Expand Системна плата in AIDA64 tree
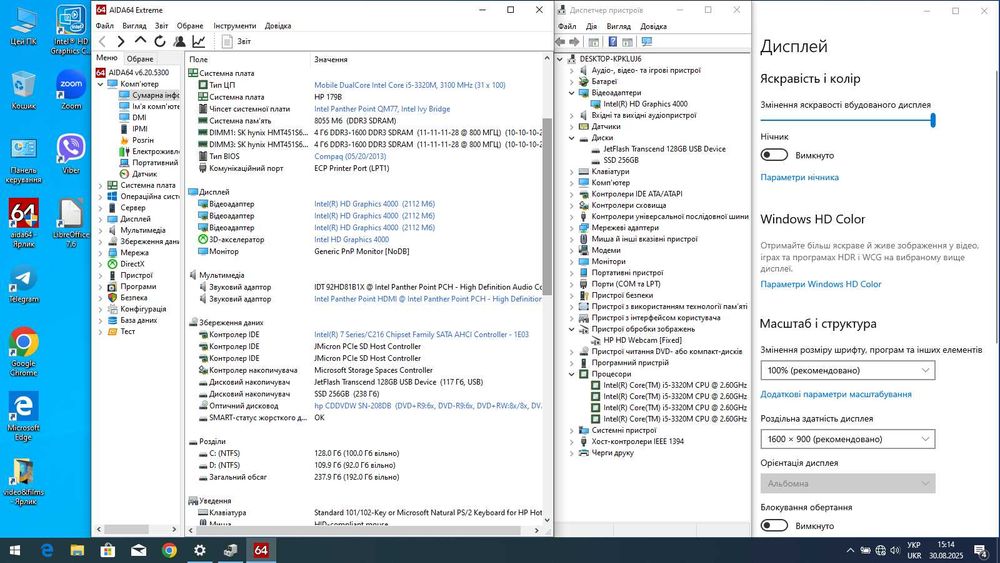Image resolution: width=1000 pixels, height=563 pixels. tap(100, 186)
